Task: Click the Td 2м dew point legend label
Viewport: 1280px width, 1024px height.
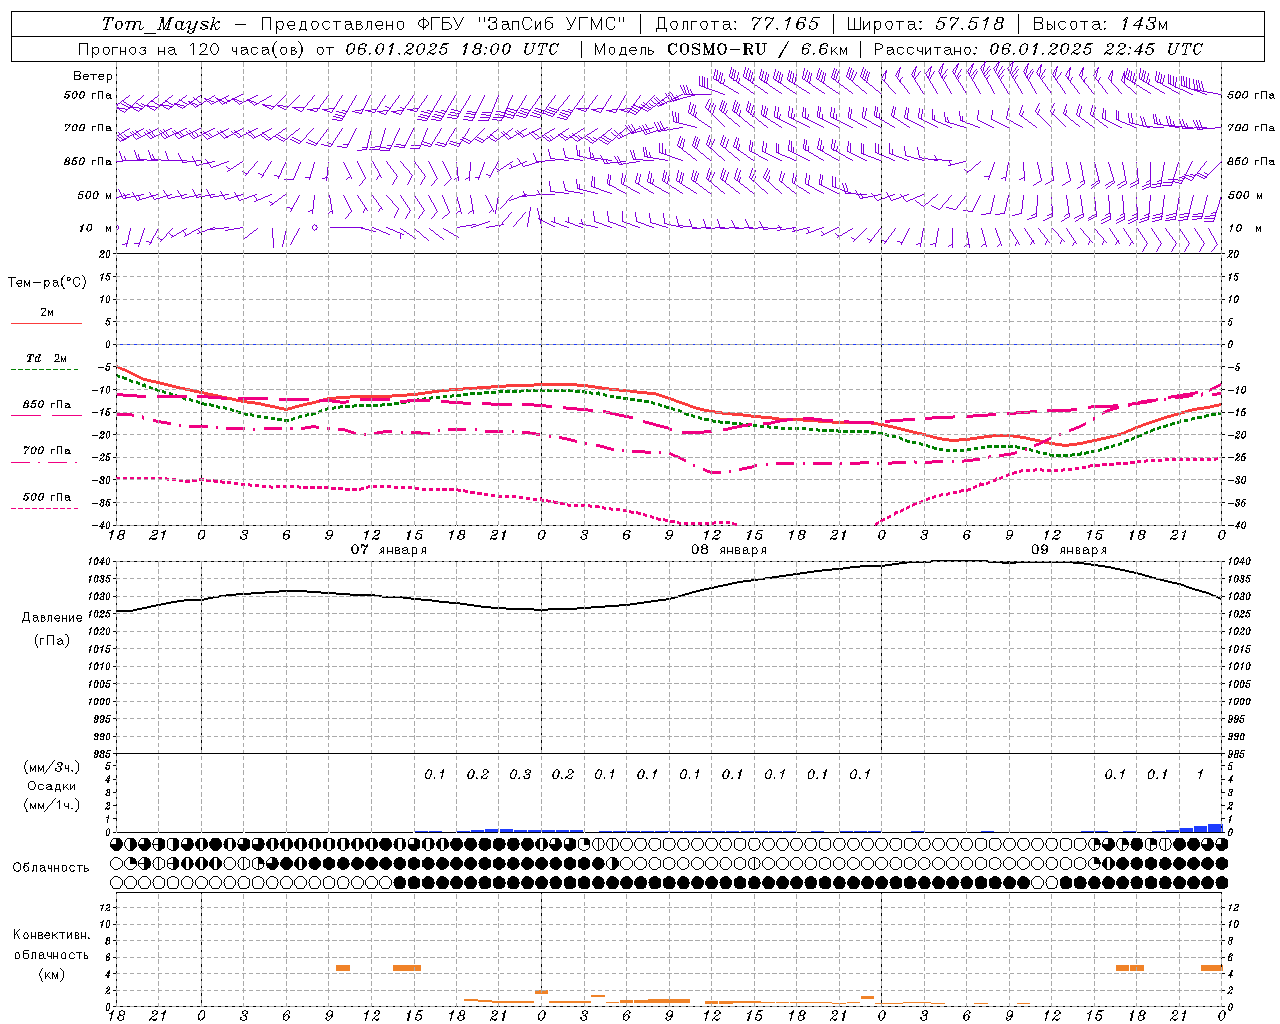Action: click(46, 358)
